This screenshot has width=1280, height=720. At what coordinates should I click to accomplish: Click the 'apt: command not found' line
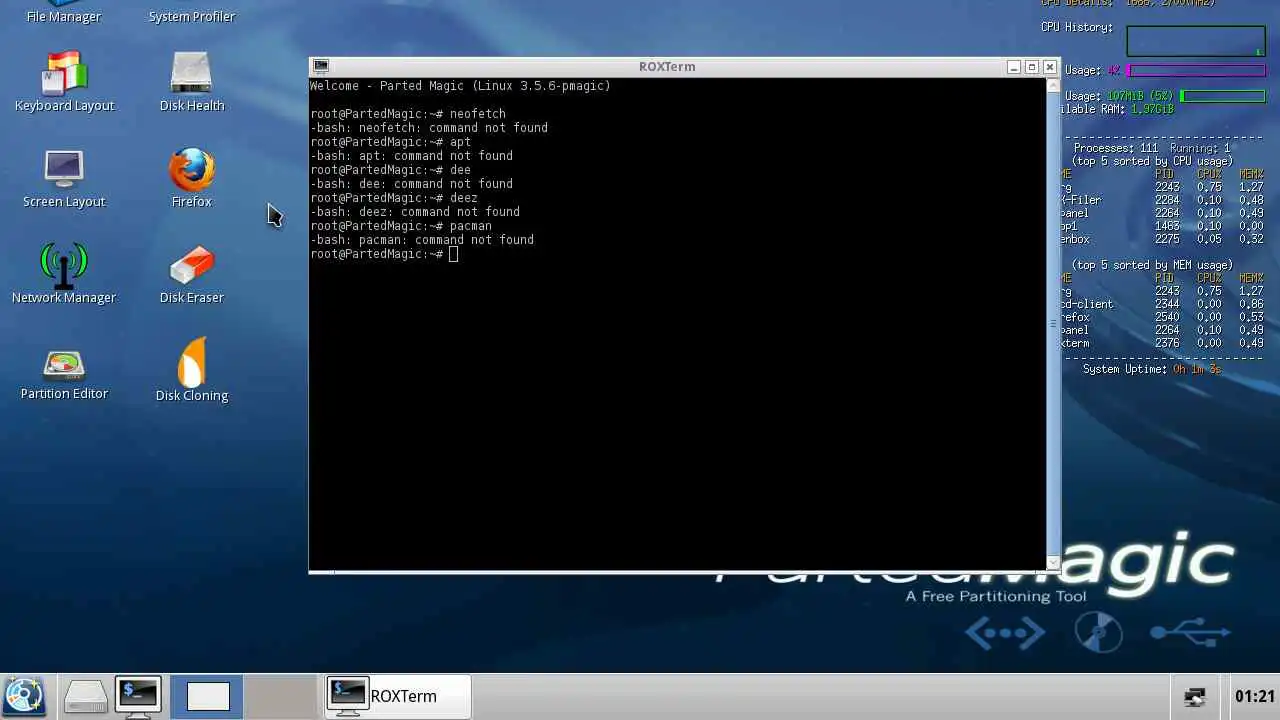point(411,156)
